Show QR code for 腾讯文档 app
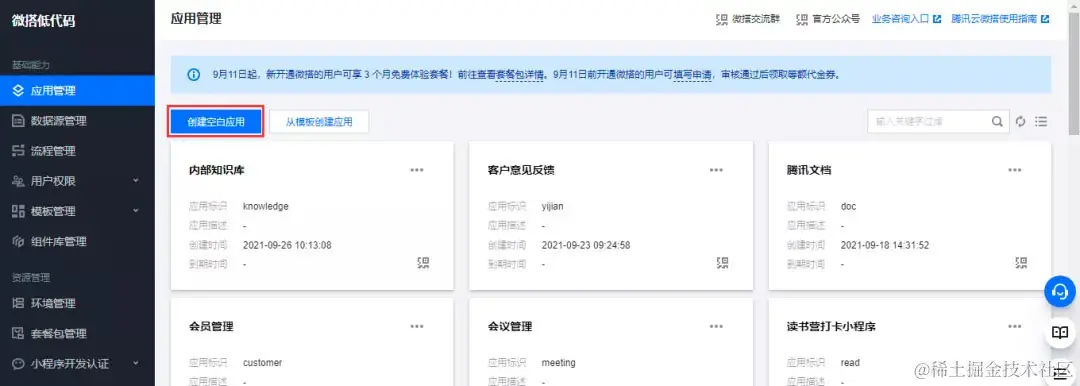Screen dimensions: 1080x386 click(x=1021, y=262)
